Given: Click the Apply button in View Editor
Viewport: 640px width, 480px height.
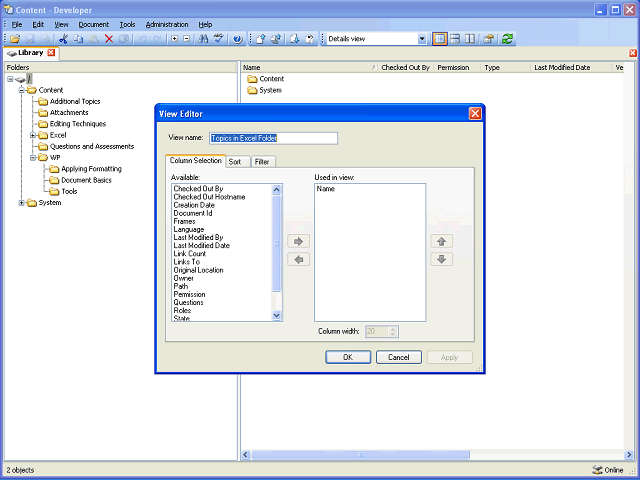Looking at the screenshot, I should pos(449,357).
